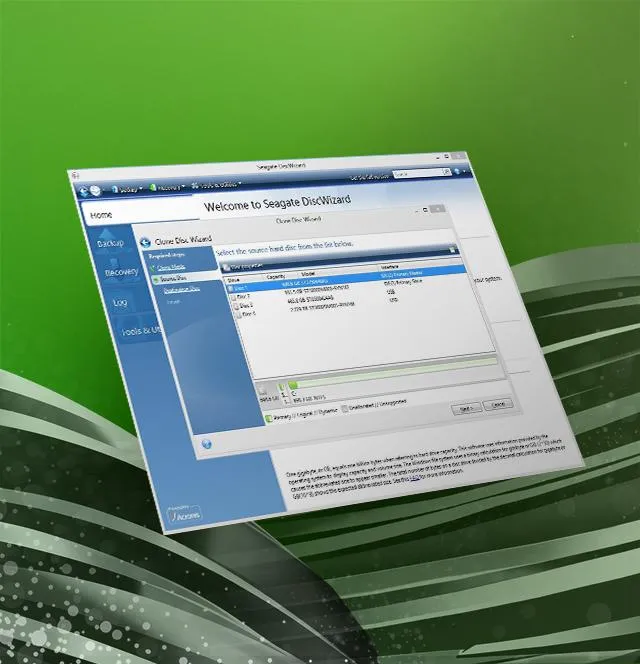Select the Disc 1 row
This screenshot has width=640, height=664.
[348, 279]
